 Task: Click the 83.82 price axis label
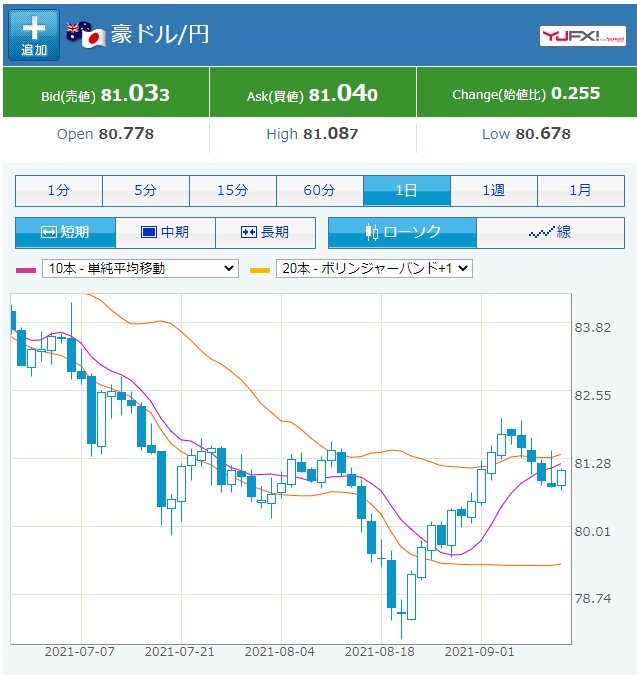[x=593, y=328]
